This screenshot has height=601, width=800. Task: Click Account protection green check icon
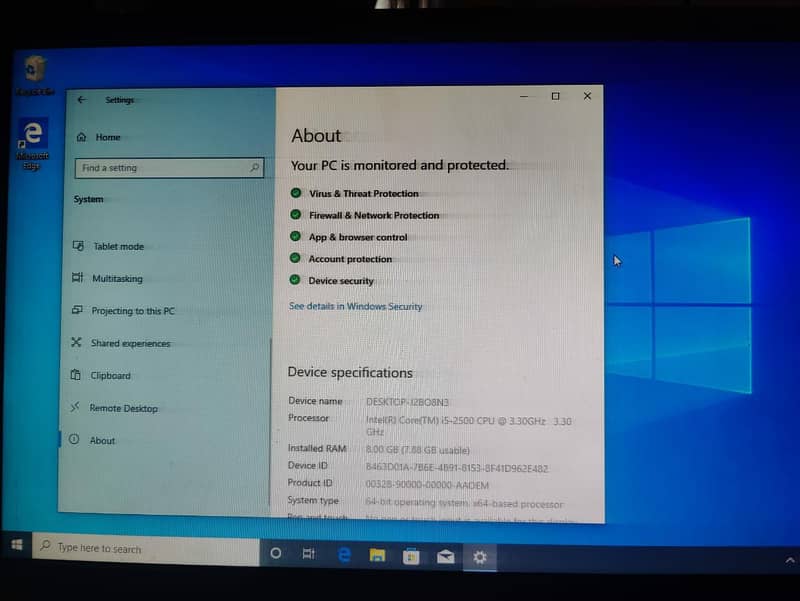coord(295,258)
